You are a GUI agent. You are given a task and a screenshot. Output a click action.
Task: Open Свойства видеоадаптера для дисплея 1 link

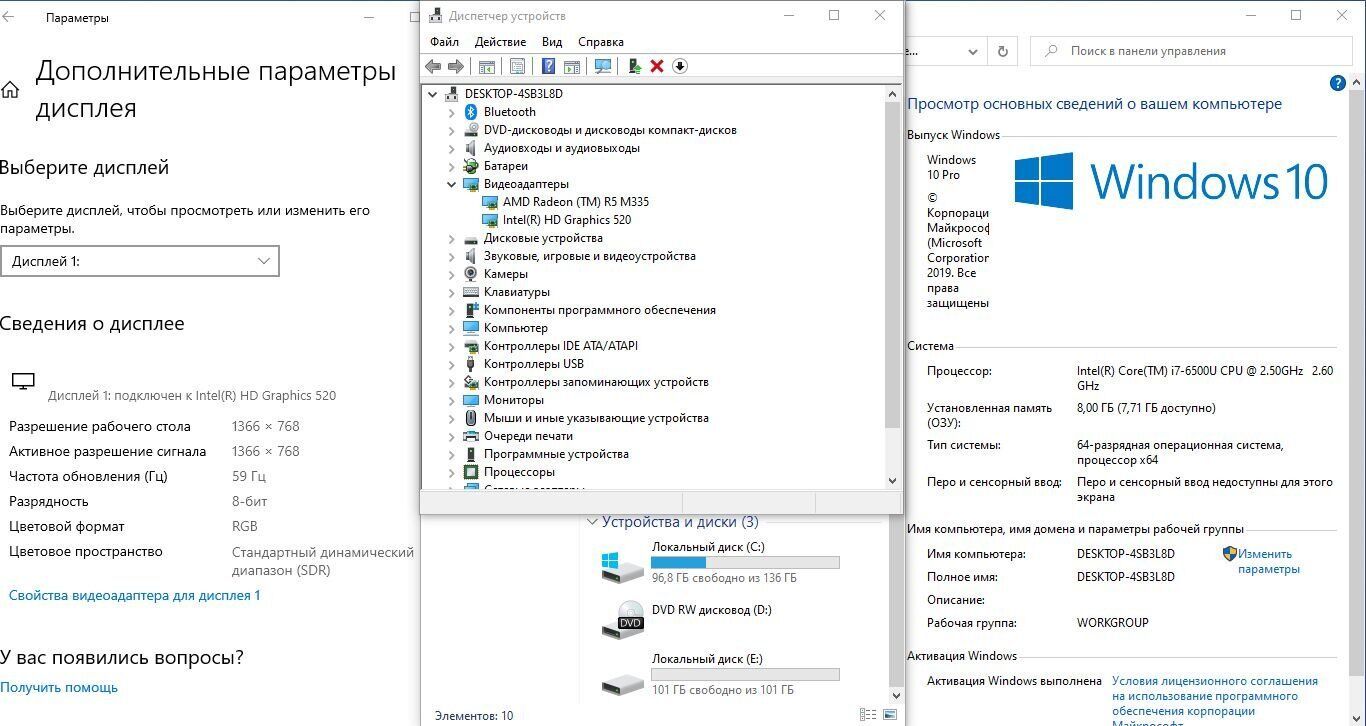134,595
